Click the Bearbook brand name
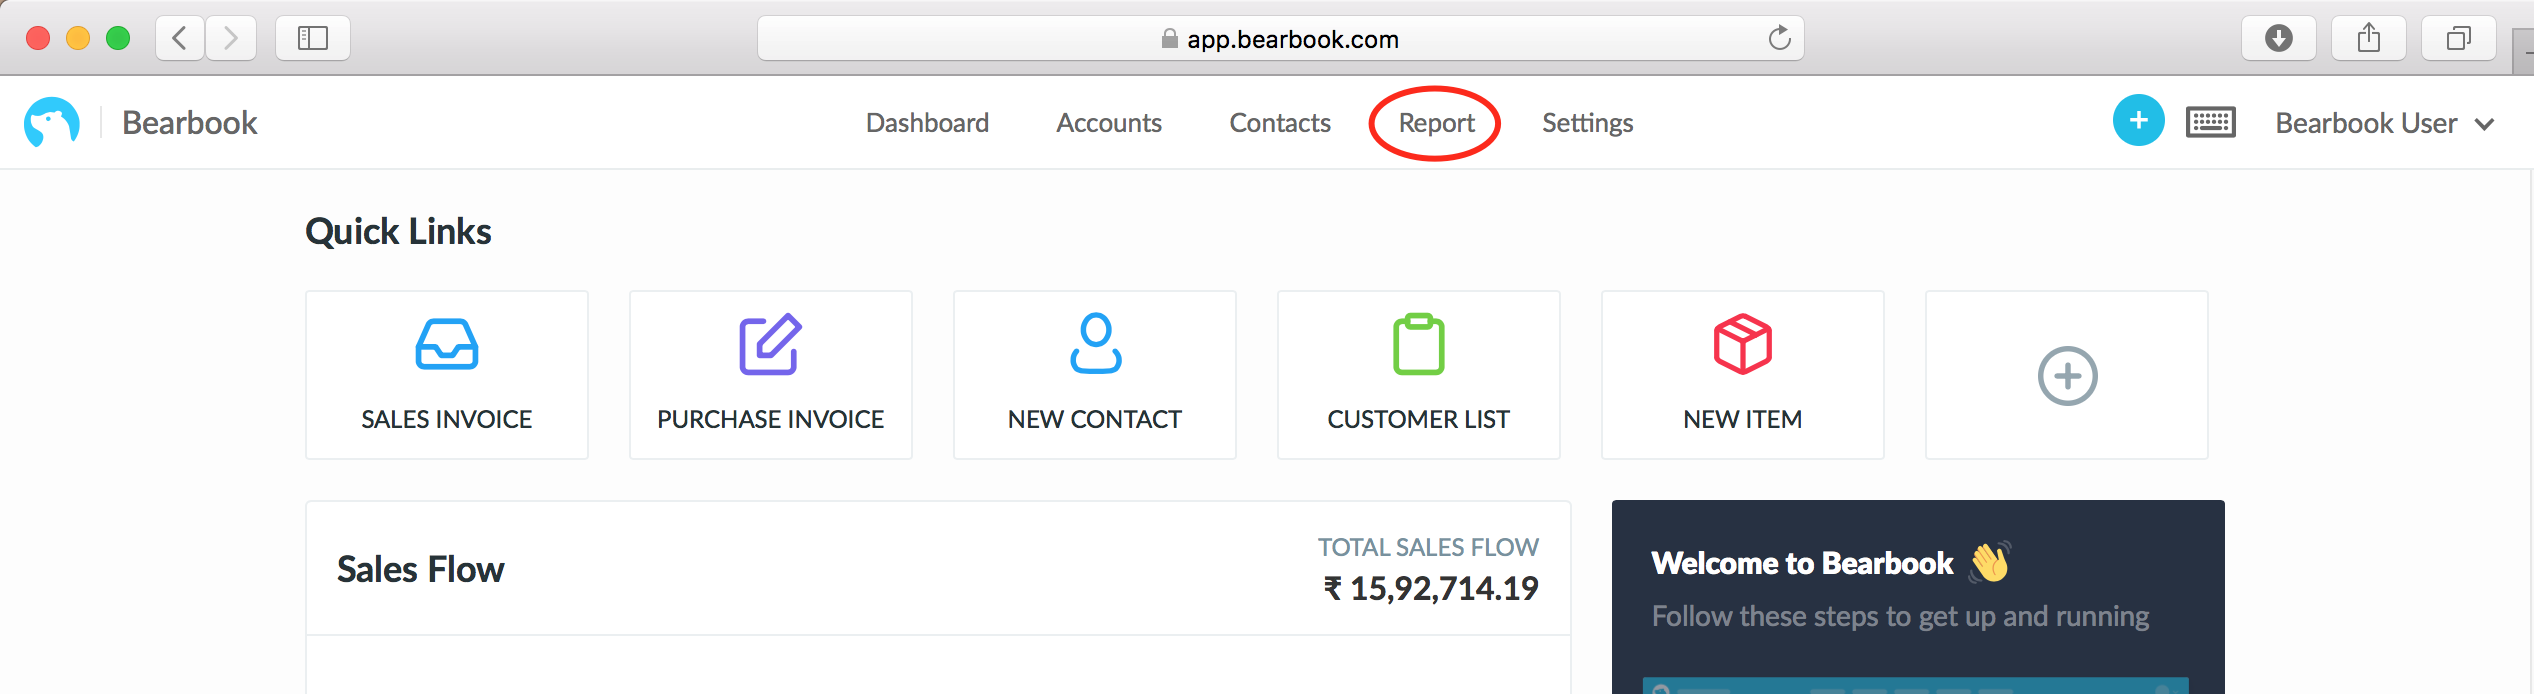This screenshot has height=694, width=2534. click(x=190, y=122)
